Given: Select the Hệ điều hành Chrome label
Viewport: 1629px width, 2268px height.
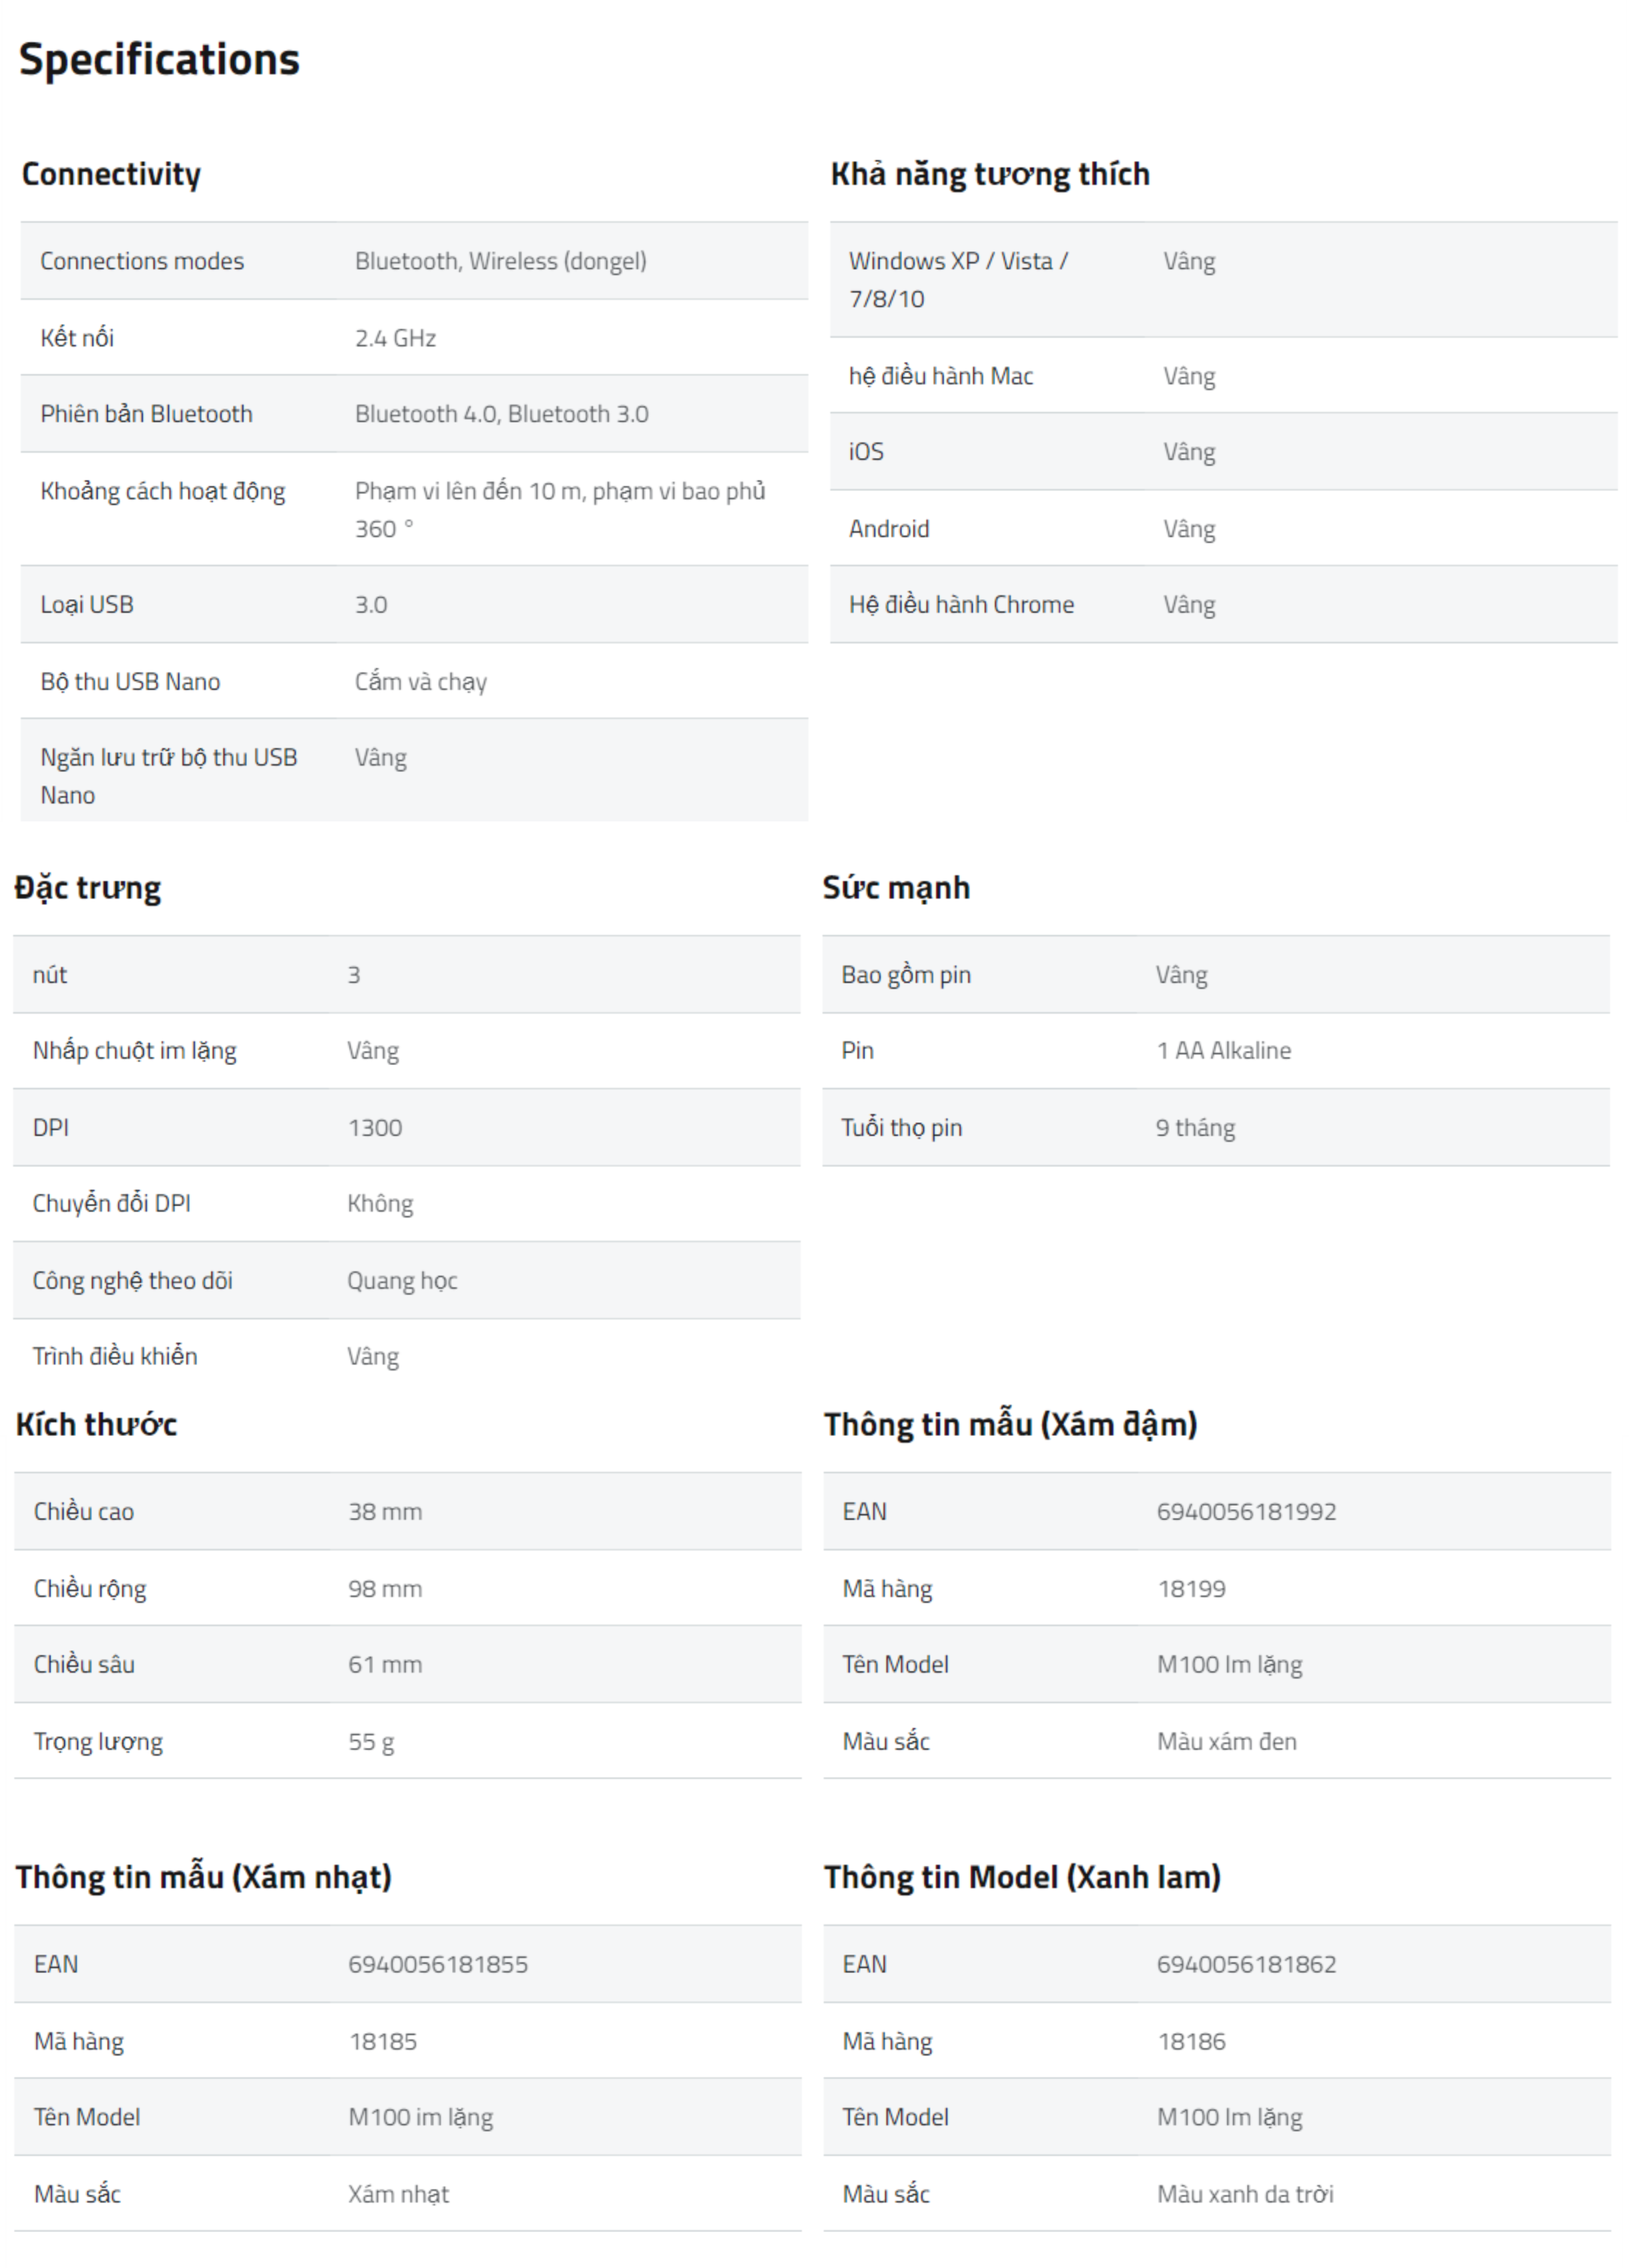Looking at the screenshot, I should point(961,604).
